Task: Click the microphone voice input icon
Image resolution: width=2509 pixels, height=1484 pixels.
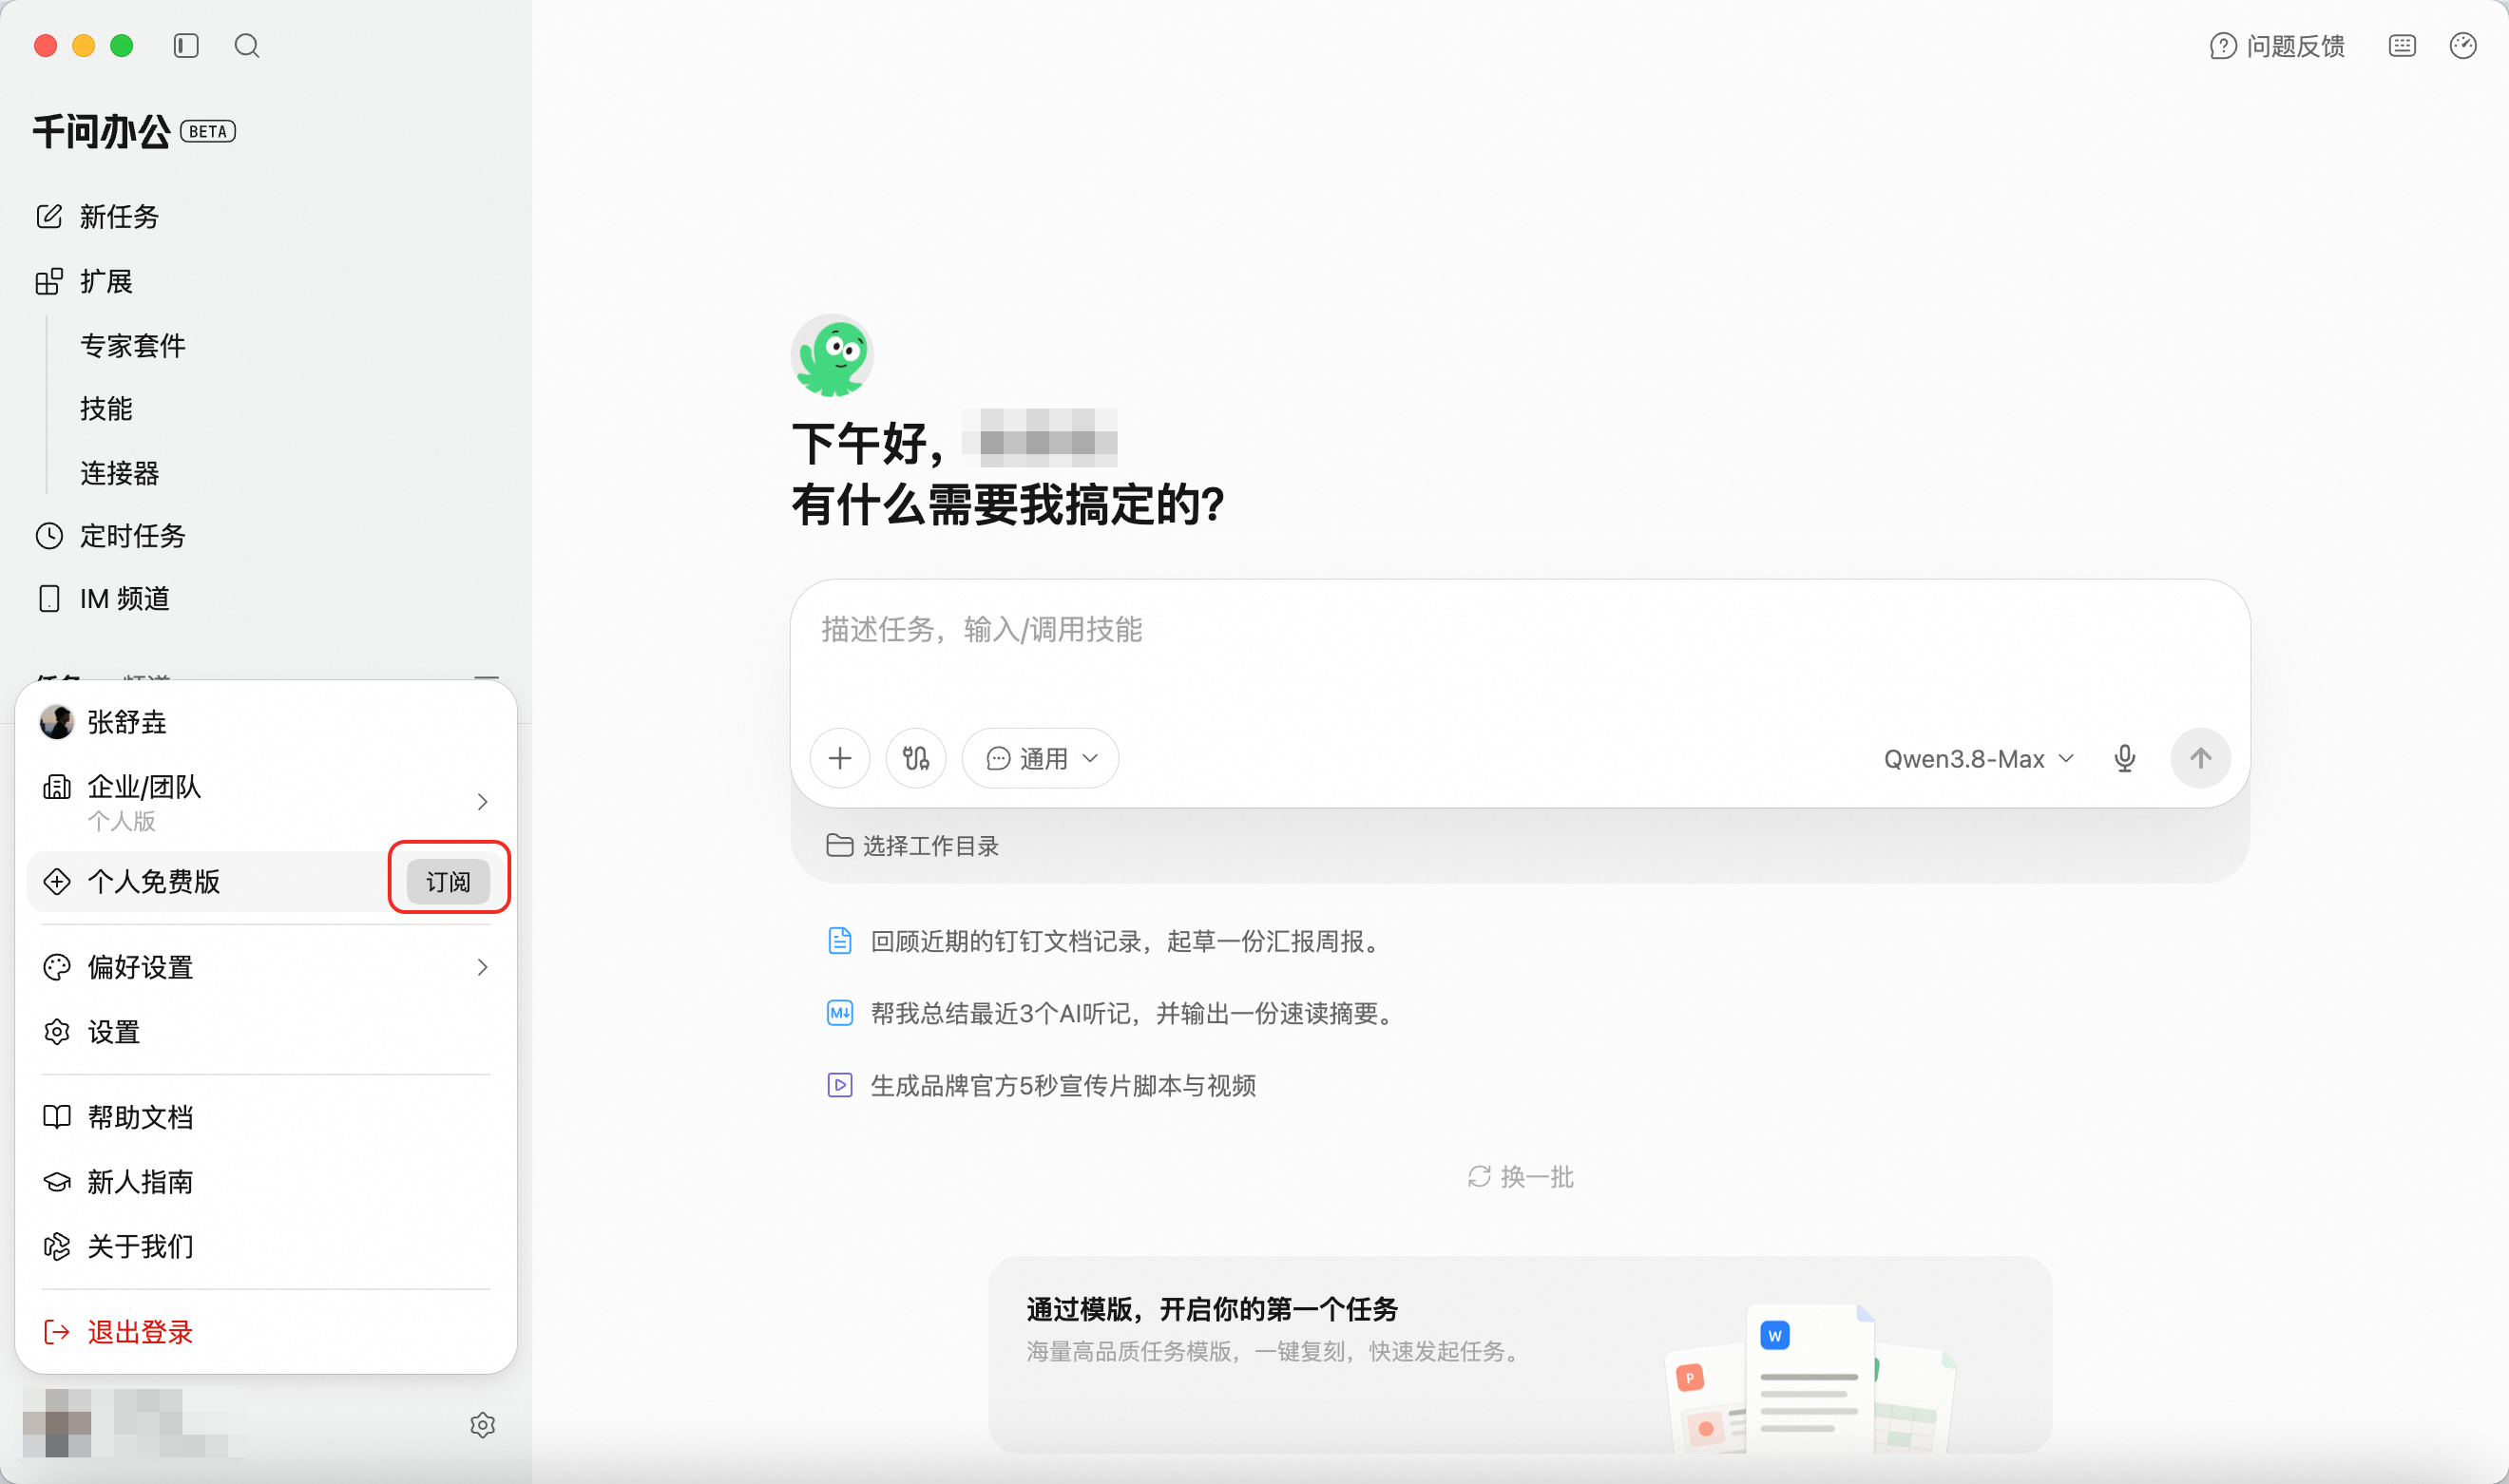Action: click(2125, 759)
